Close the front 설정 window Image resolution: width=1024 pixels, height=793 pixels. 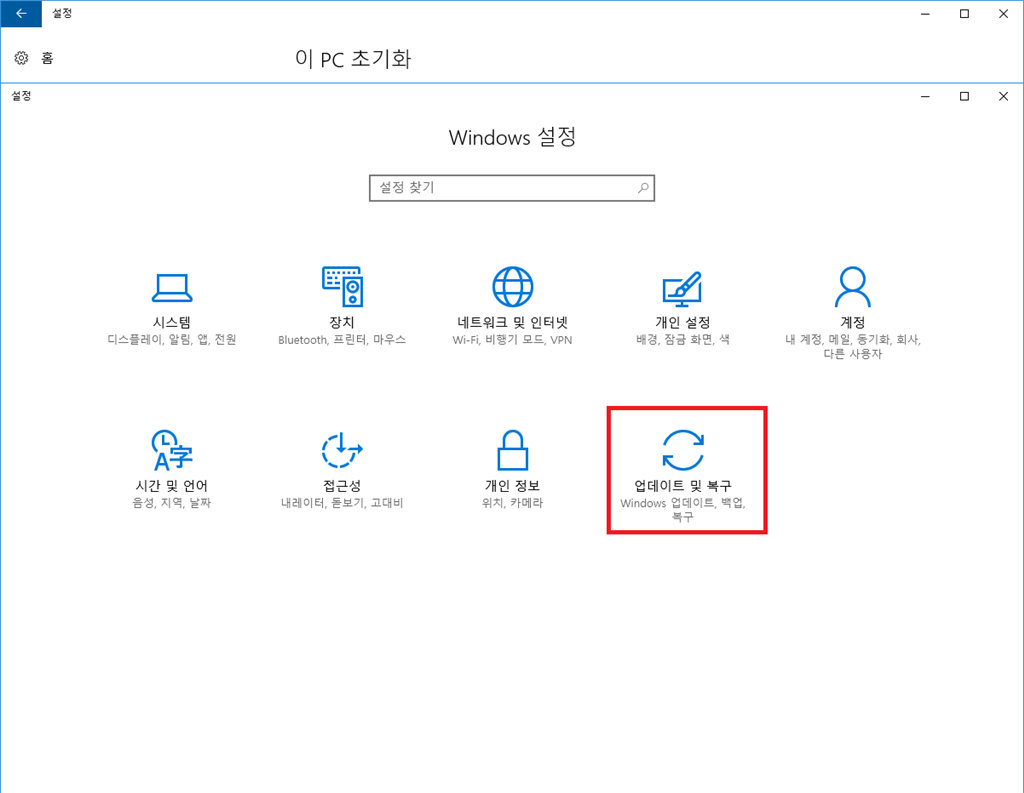tap(1004, 97)
